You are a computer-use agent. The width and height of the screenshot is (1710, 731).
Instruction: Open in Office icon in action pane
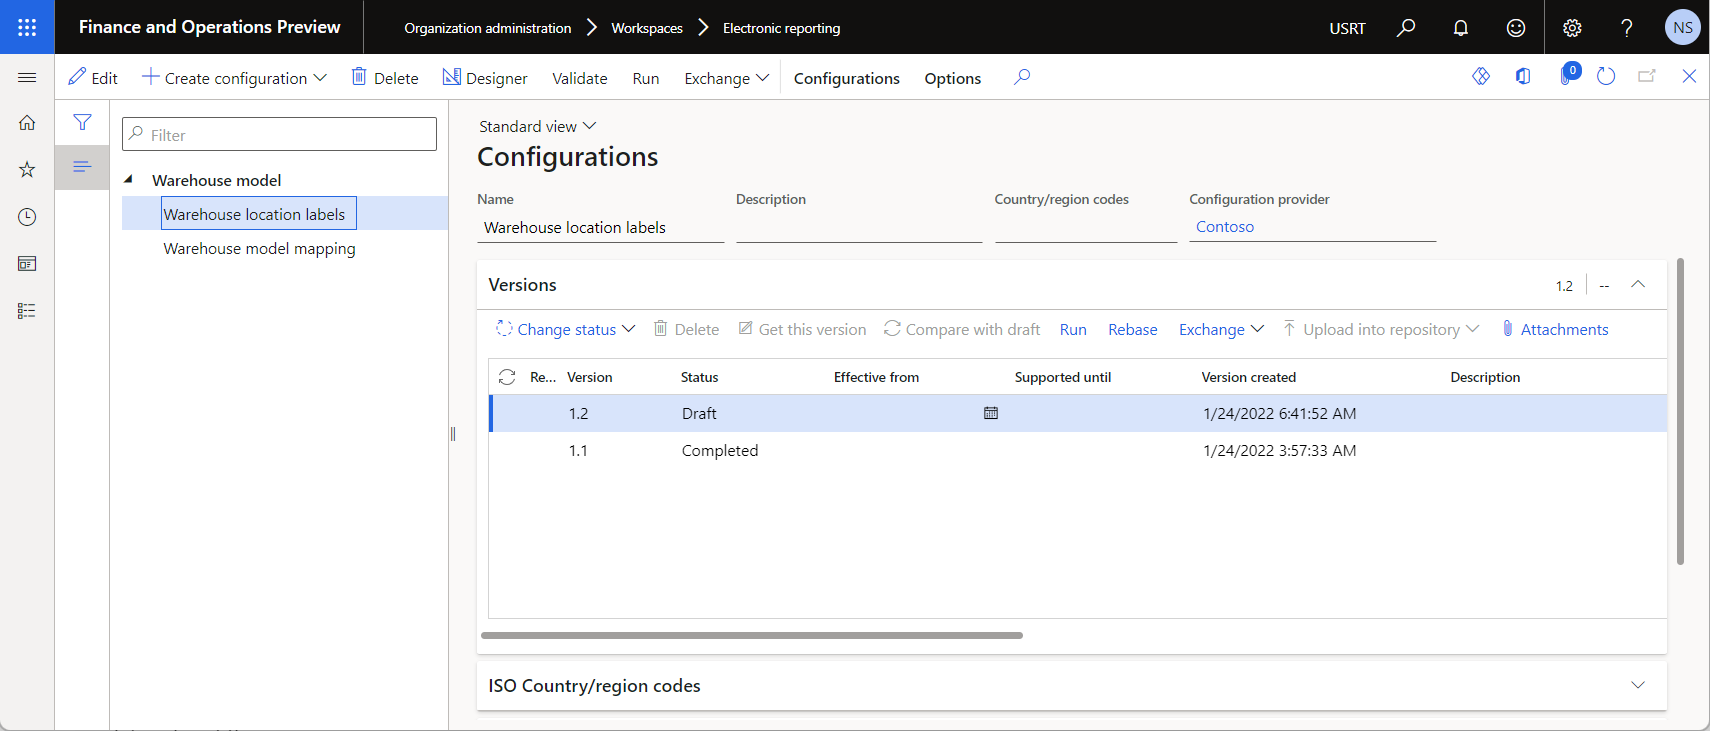(x=1523, y=77)
